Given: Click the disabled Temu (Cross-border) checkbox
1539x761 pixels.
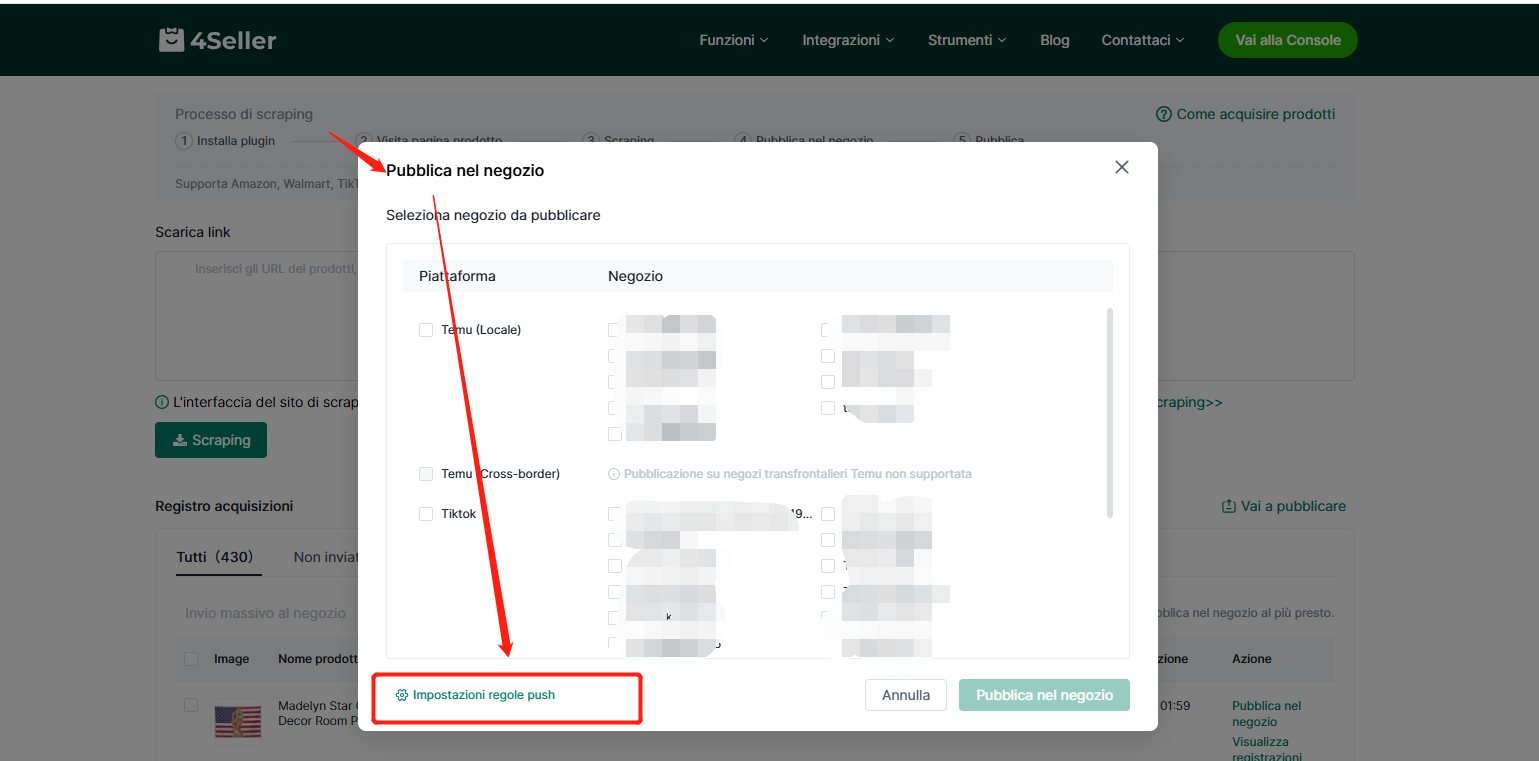Looking at the screenshot, I should pyautogui.click(x=426, y=474).
